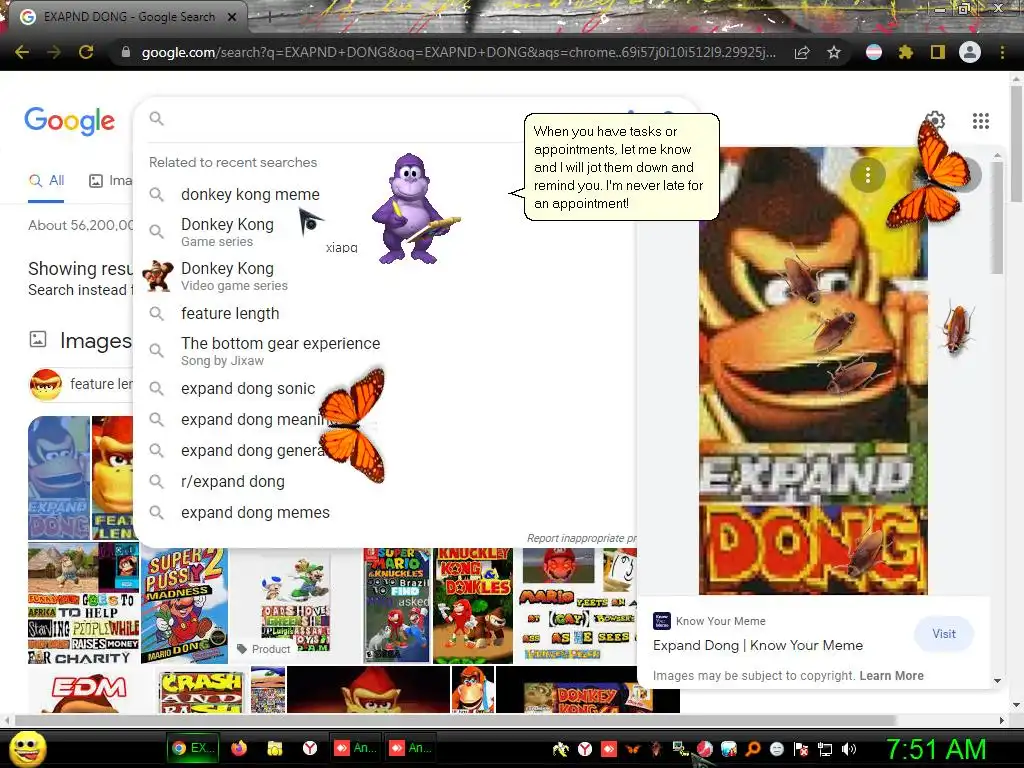
Task: Reload the Google search page
Action: pos(86,52)
